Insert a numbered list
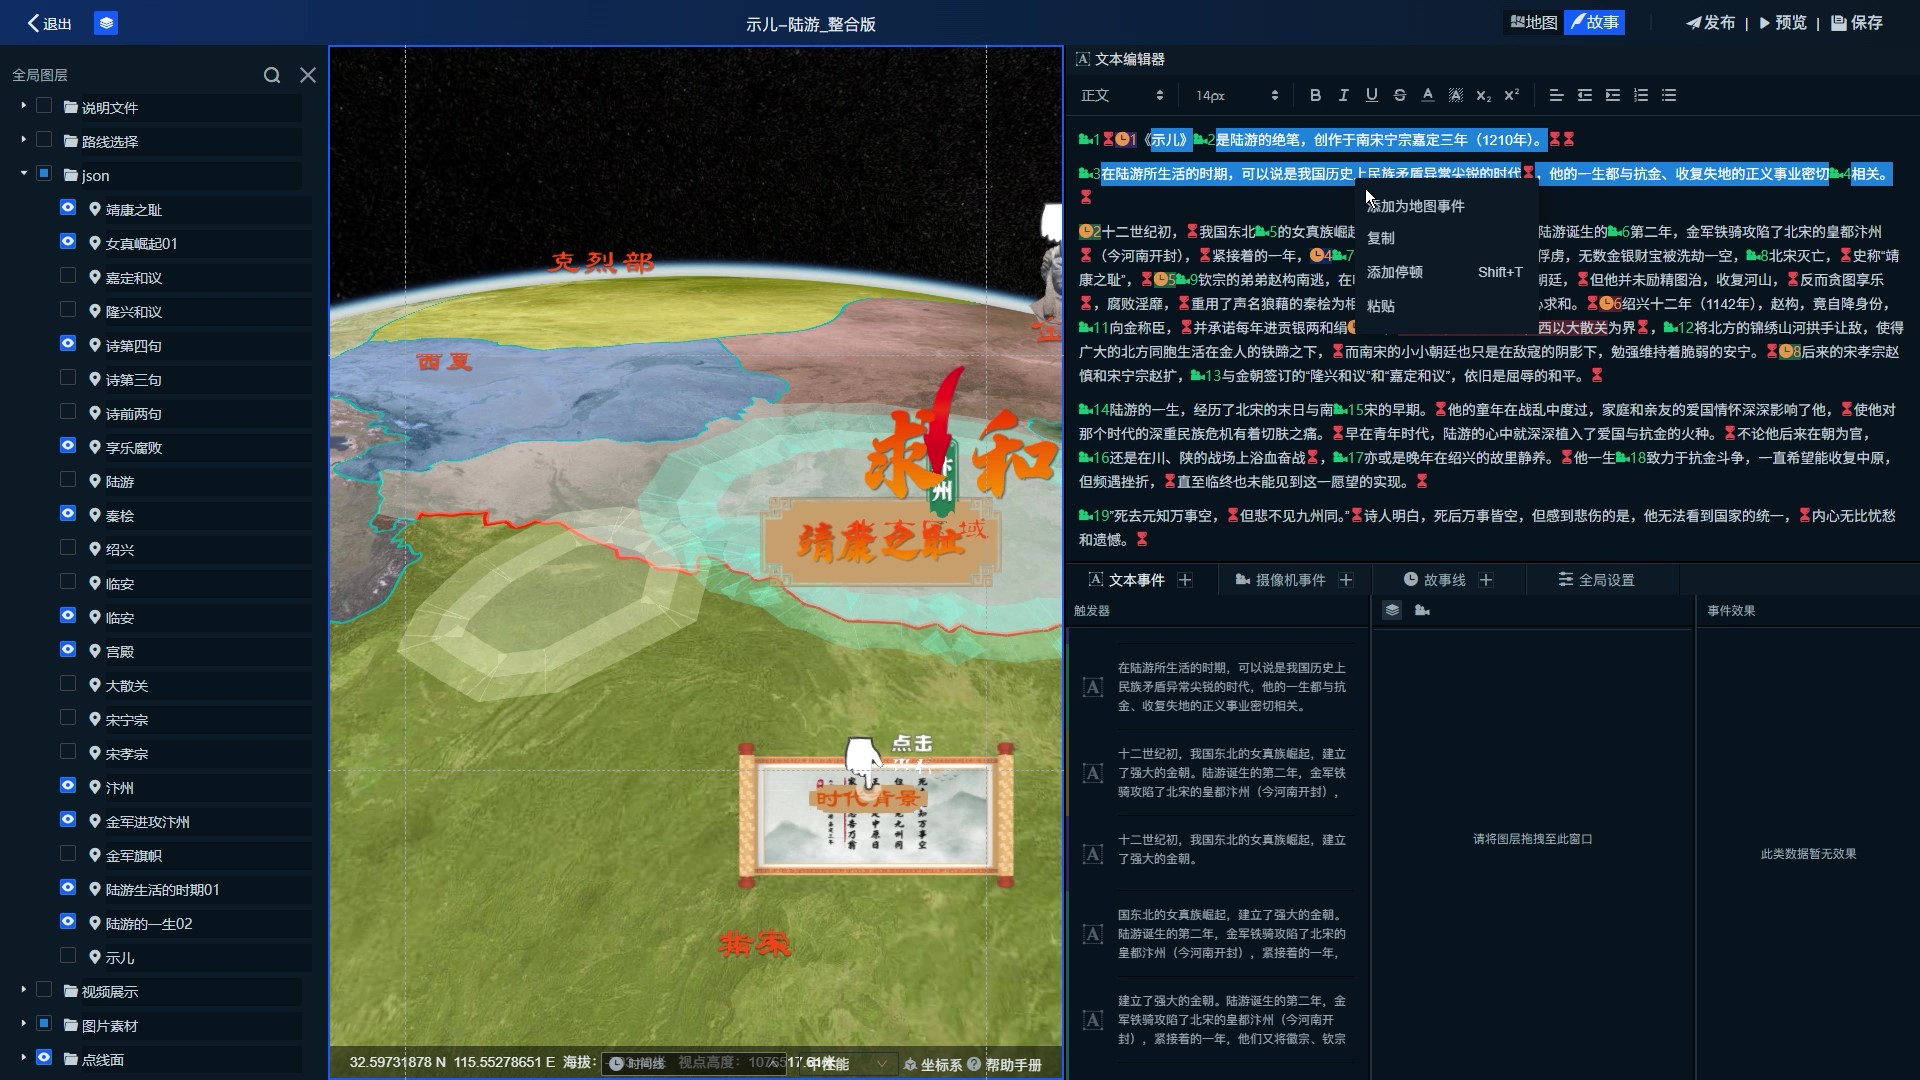 click(x=1640, y=95)
